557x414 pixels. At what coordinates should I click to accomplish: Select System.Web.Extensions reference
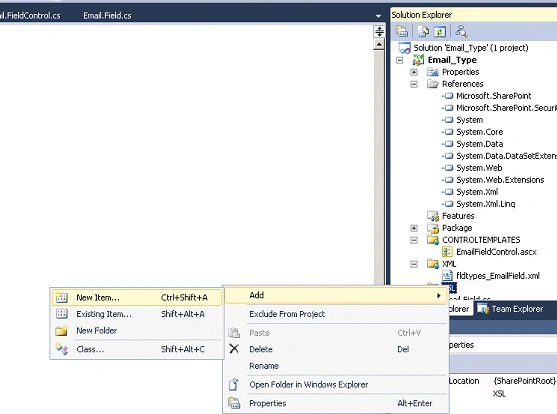pyautogui.click(x=500, y=180)
